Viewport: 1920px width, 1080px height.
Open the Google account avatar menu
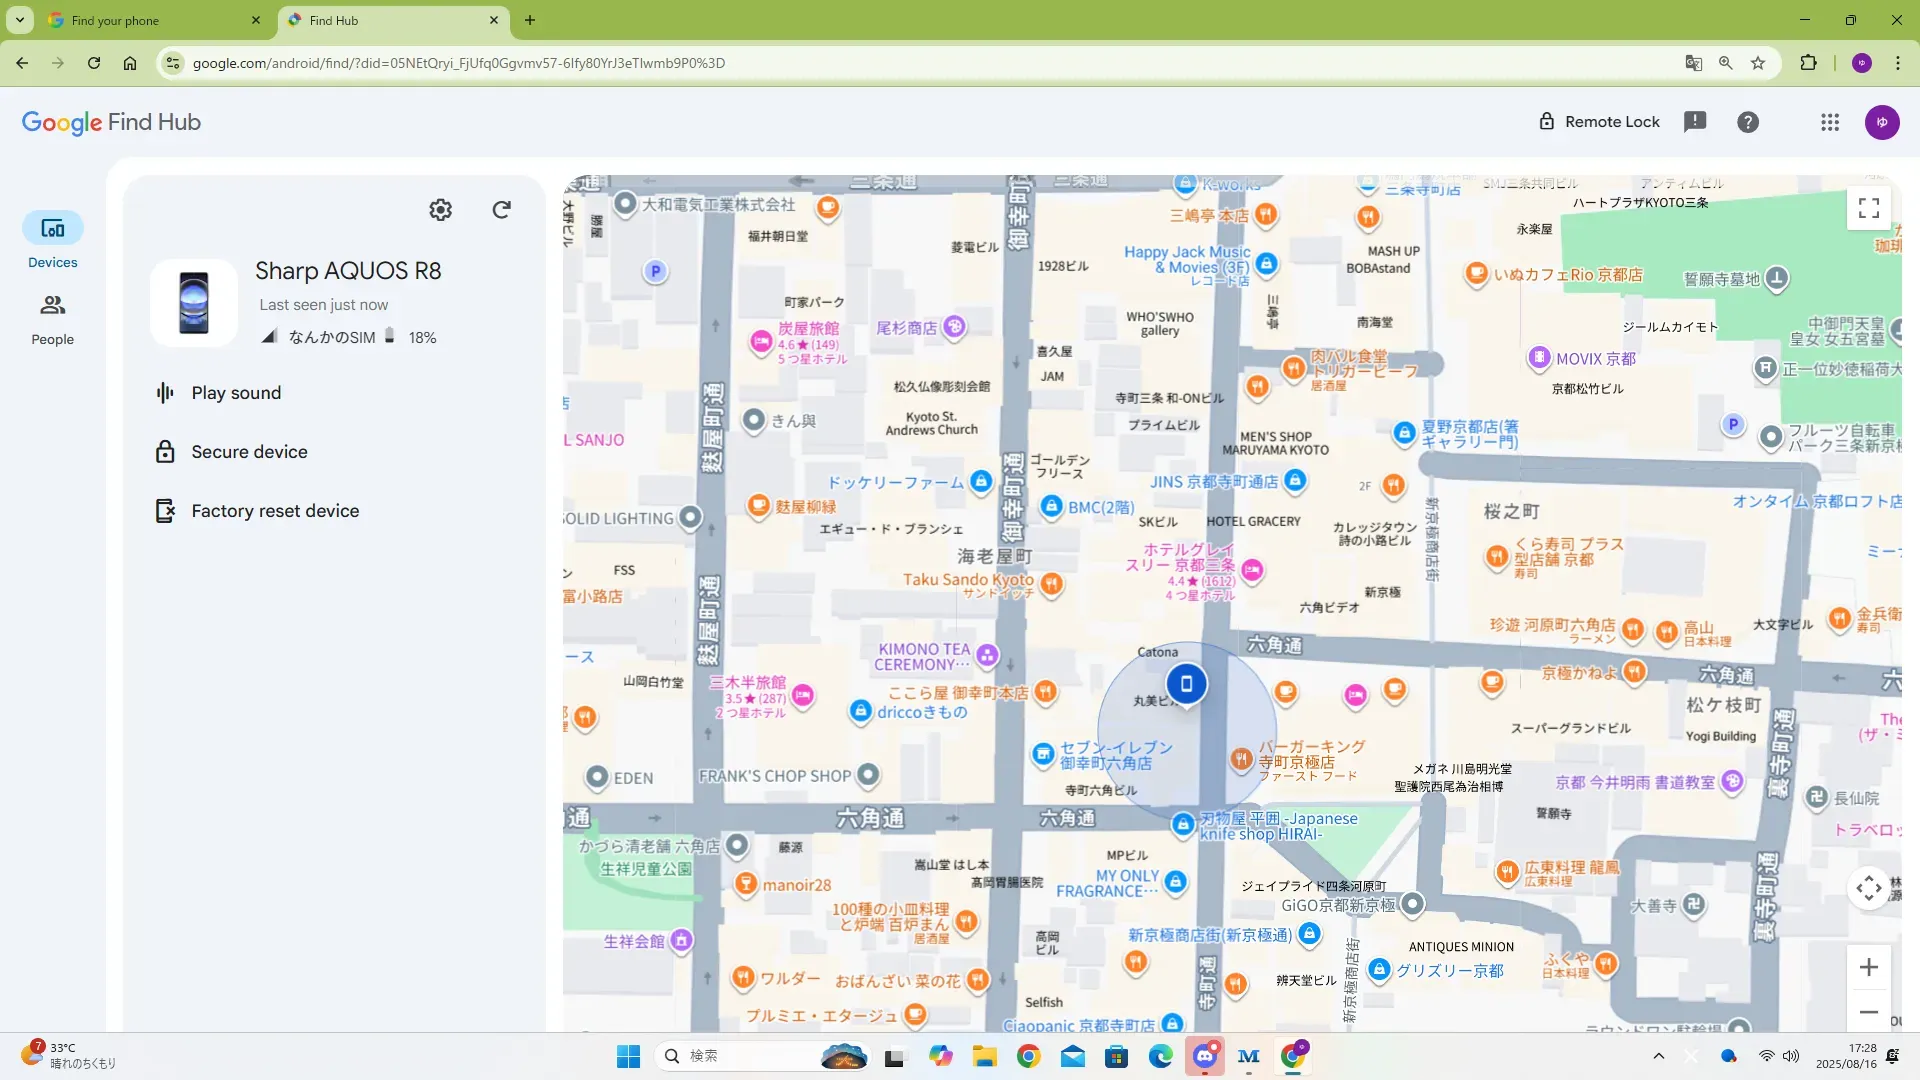[x=1882, y=122]
